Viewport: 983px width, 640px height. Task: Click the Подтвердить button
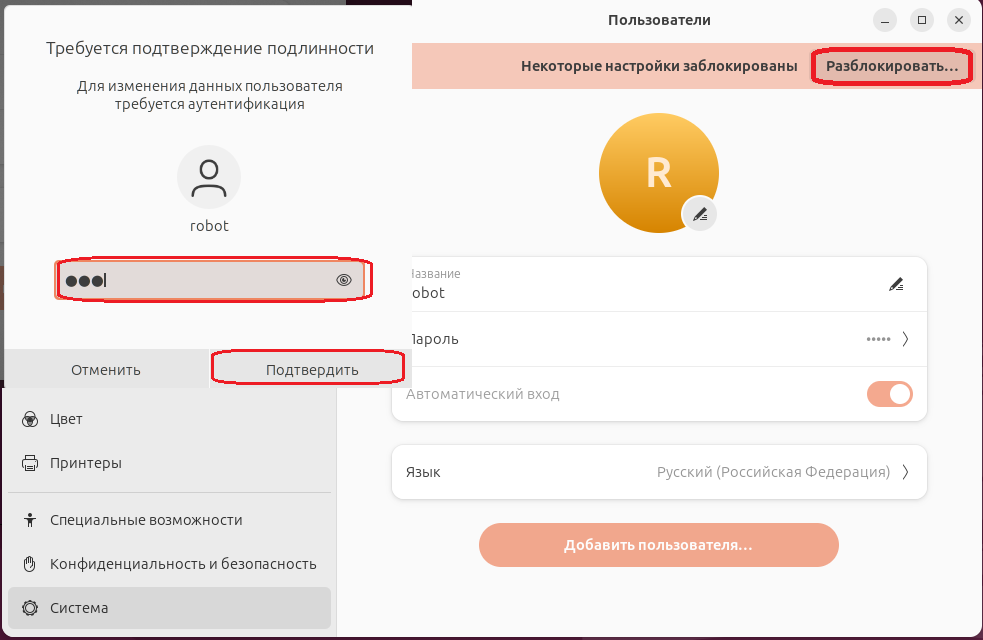(x=312, y=370)
